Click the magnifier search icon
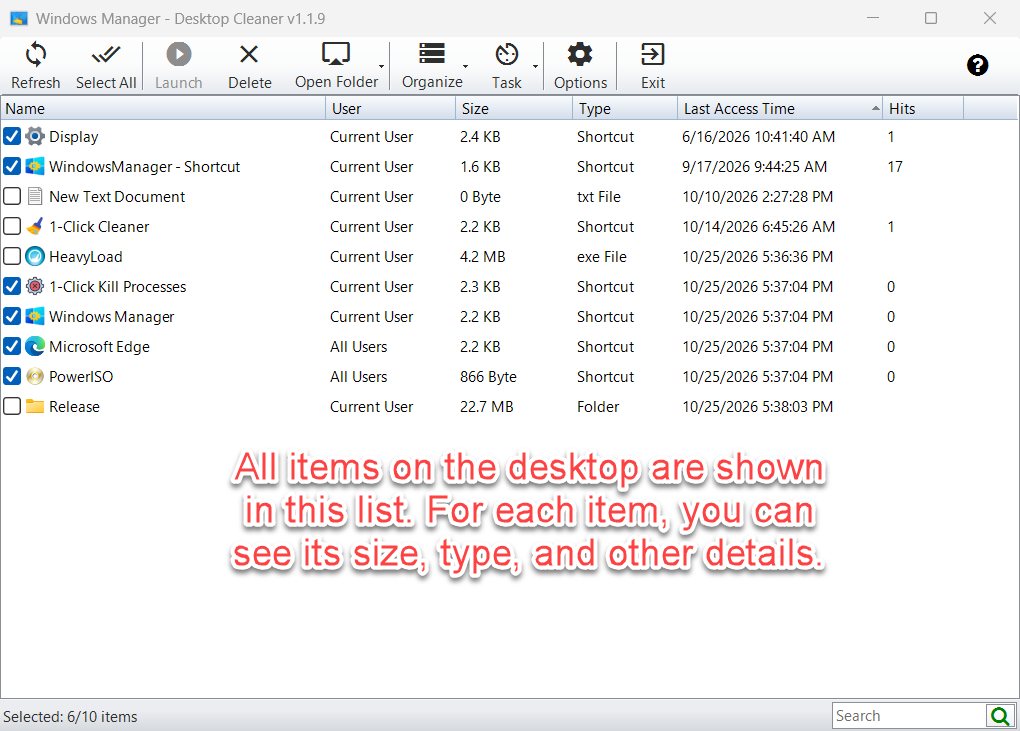 (1000, 716)
